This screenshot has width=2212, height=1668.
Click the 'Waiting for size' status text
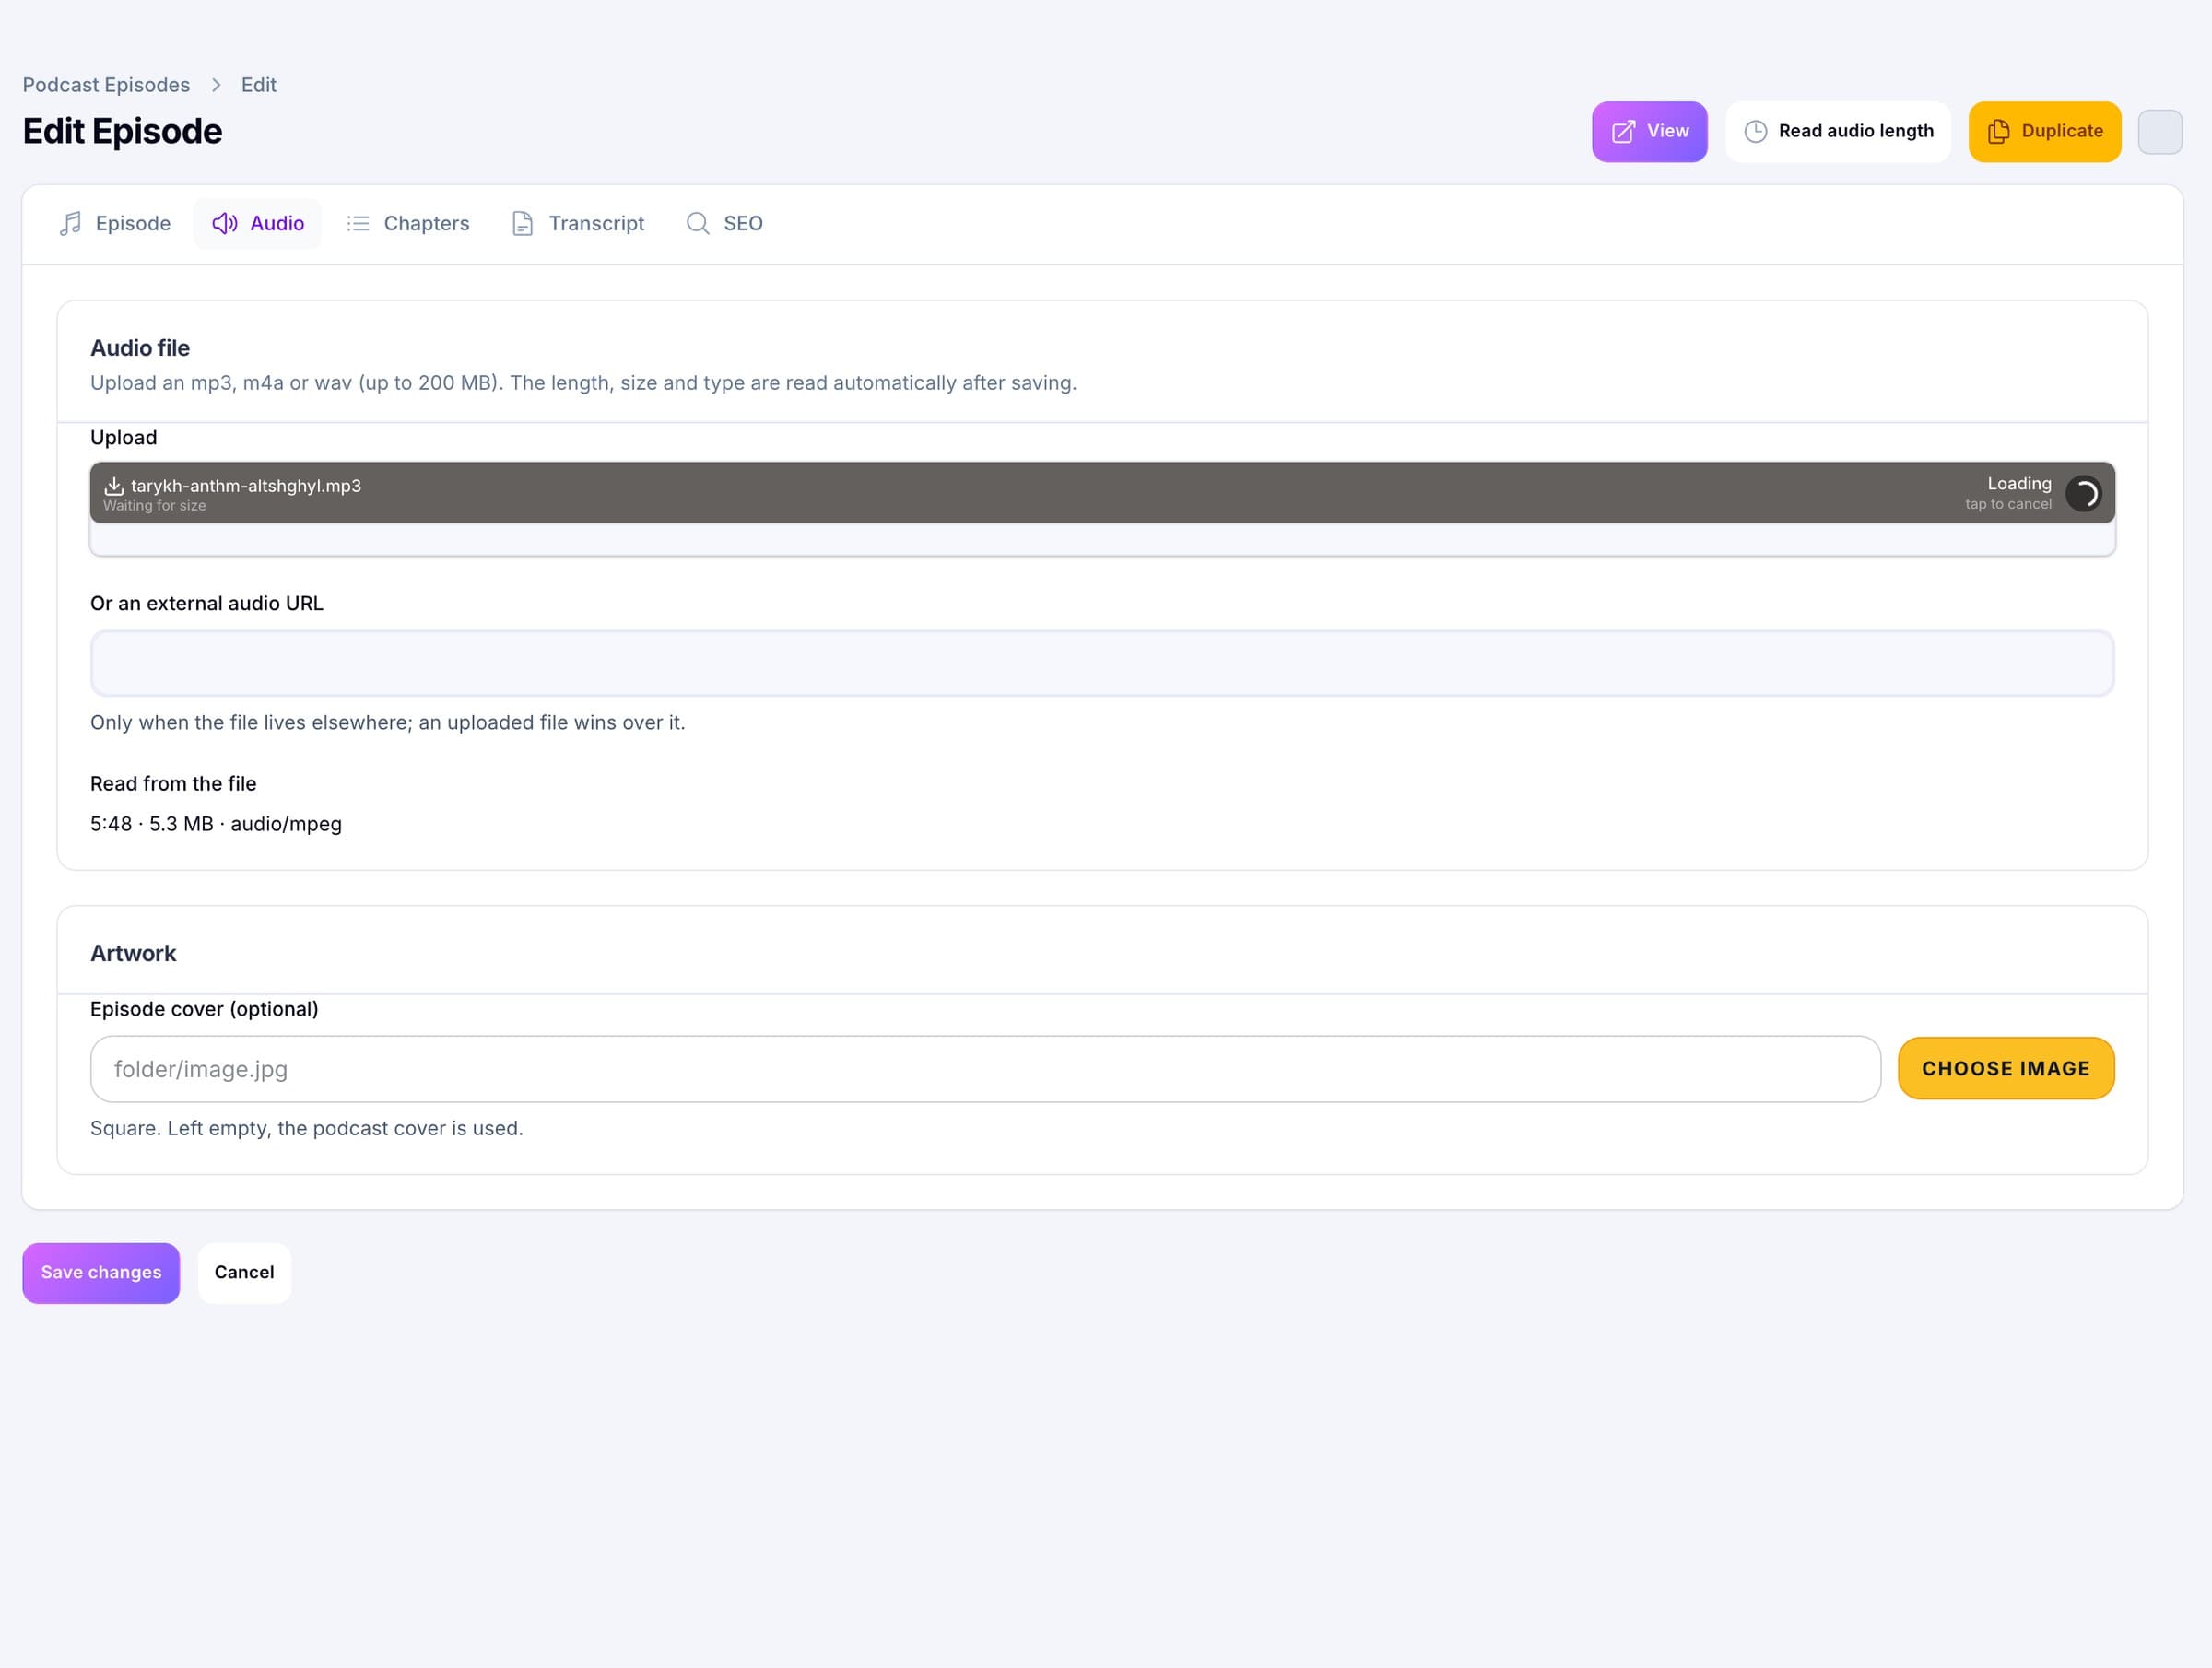(x=154, y=505)
